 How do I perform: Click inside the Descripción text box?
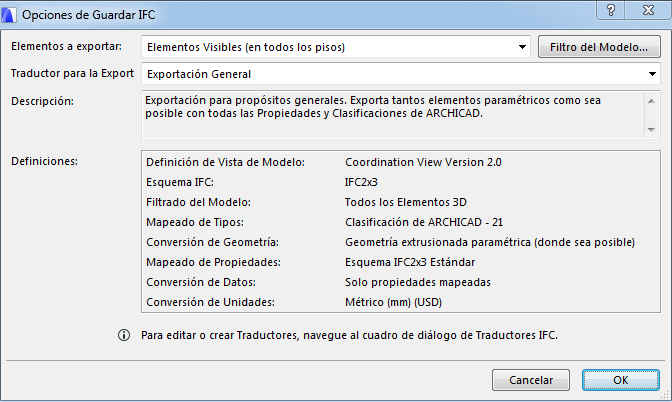point(390,114)
